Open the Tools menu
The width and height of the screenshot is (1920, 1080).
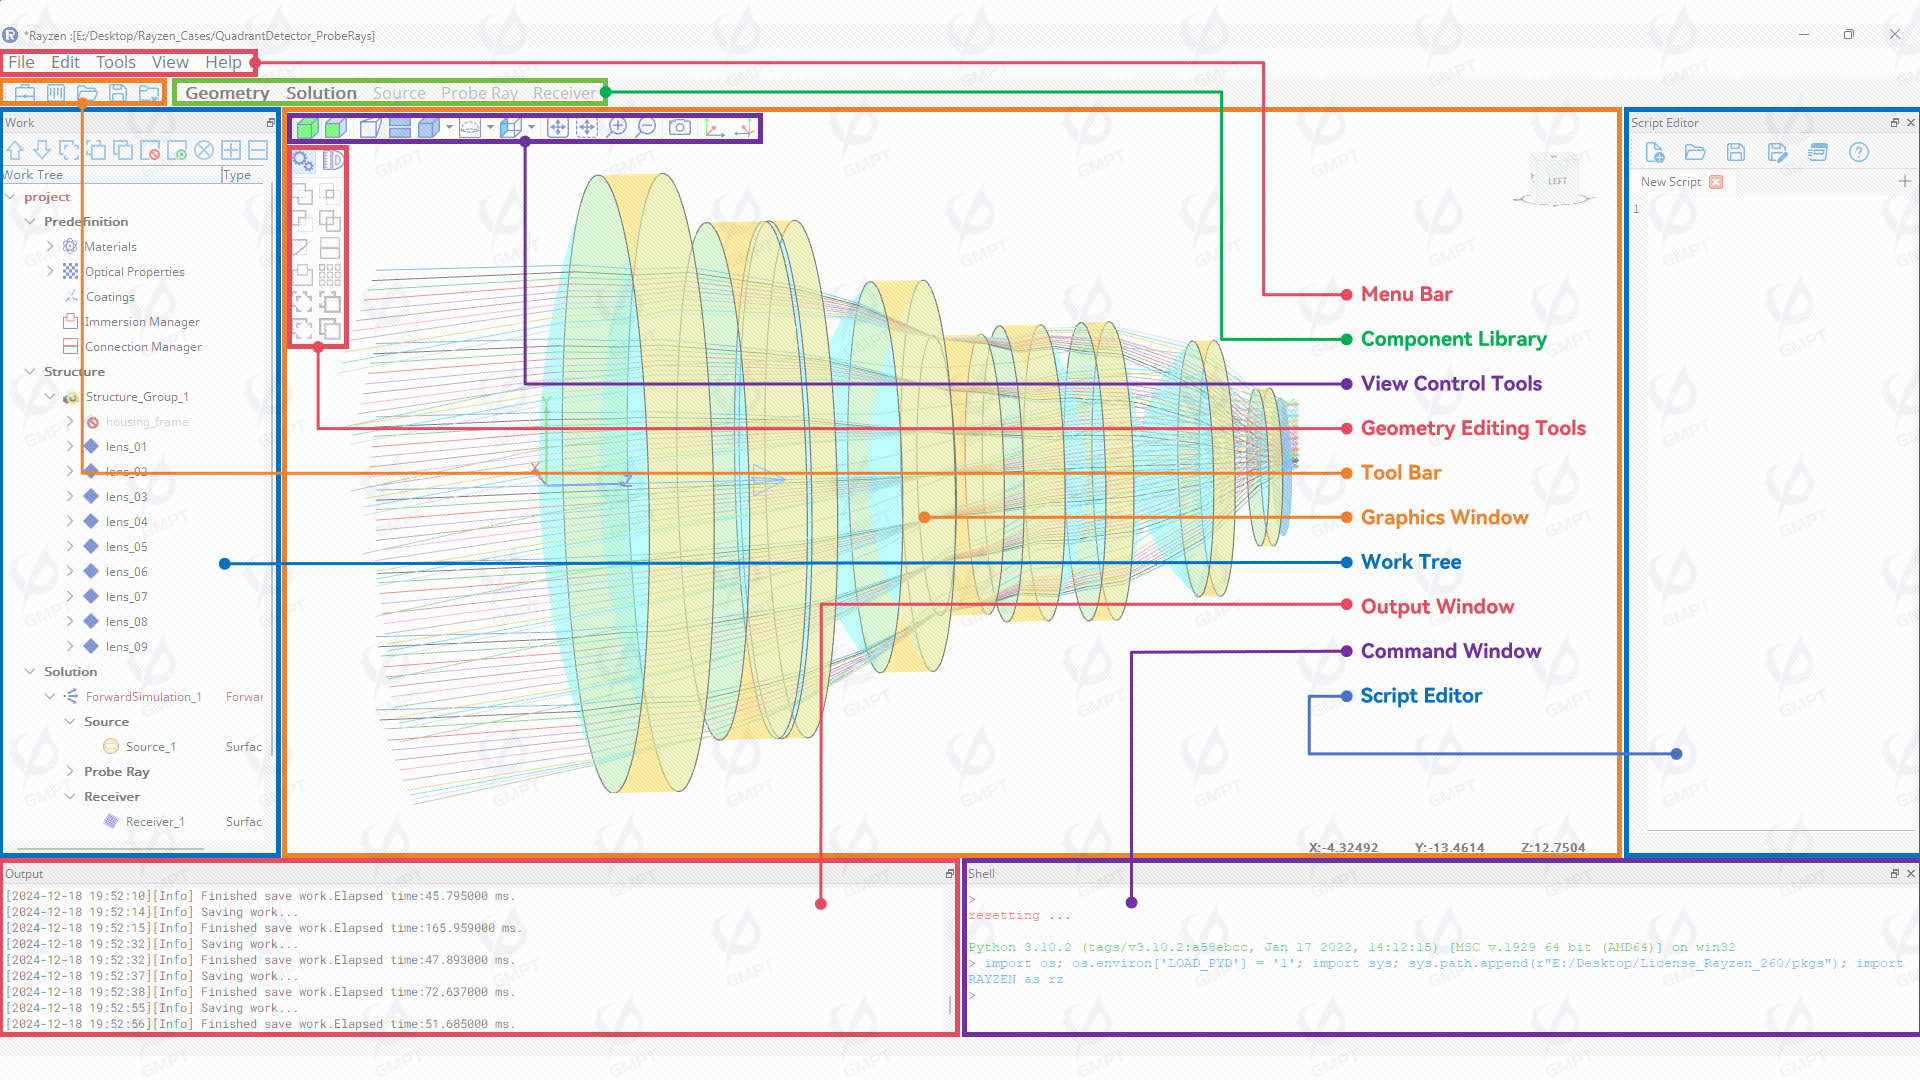tap(116, 62)
